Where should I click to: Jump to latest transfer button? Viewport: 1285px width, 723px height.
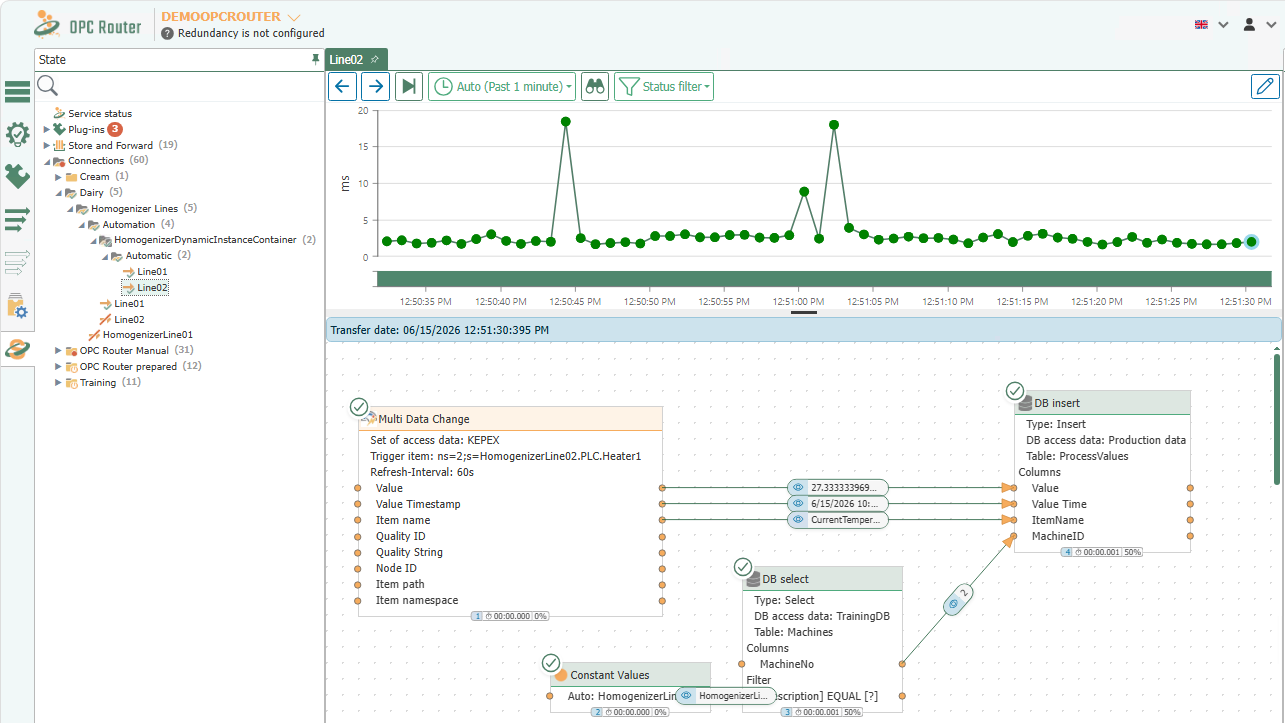(x=408, y=87)
